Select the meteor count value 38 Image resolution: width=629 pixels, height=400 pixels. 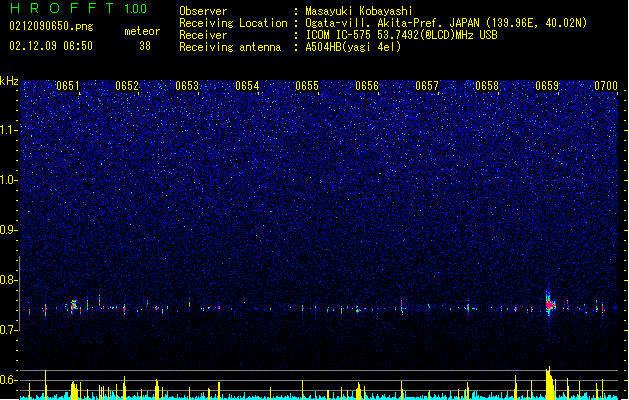pyautogui.click(x=145, y=46)
